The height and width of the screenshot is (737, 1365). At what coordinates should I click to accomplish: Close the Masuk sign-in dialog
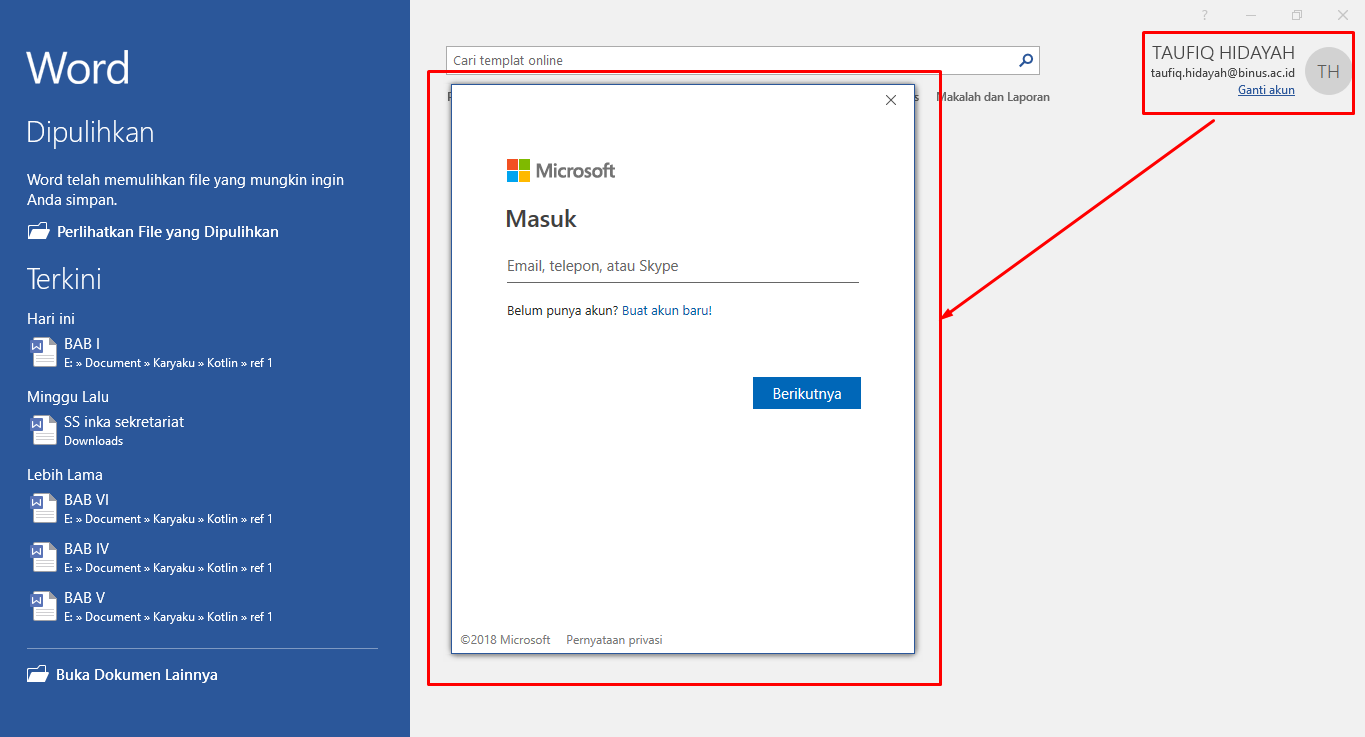[891, 100]
